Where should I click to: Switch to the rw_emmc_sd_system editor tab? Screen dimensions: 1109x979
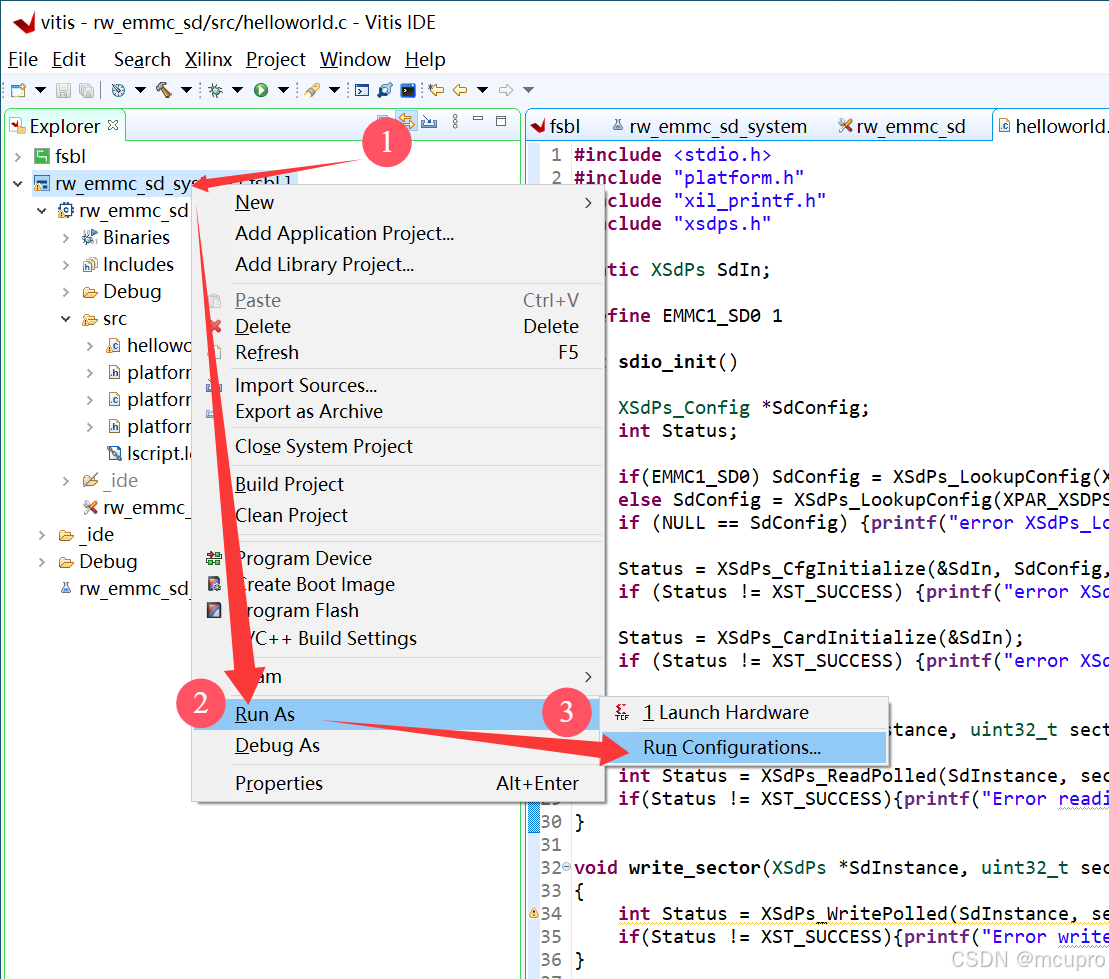[709, 127]
